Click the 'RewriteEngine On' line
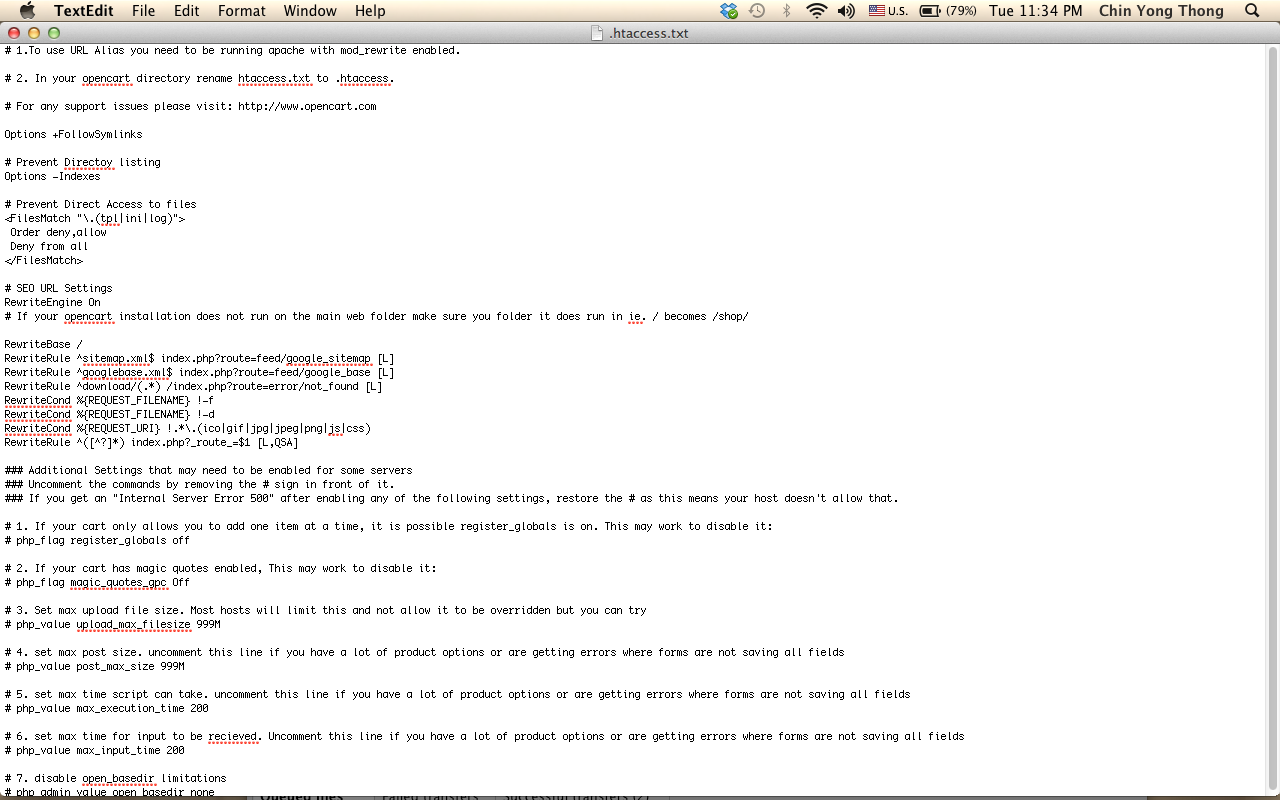The width and height of the screenshot is (1280, 800). [52, 302]
